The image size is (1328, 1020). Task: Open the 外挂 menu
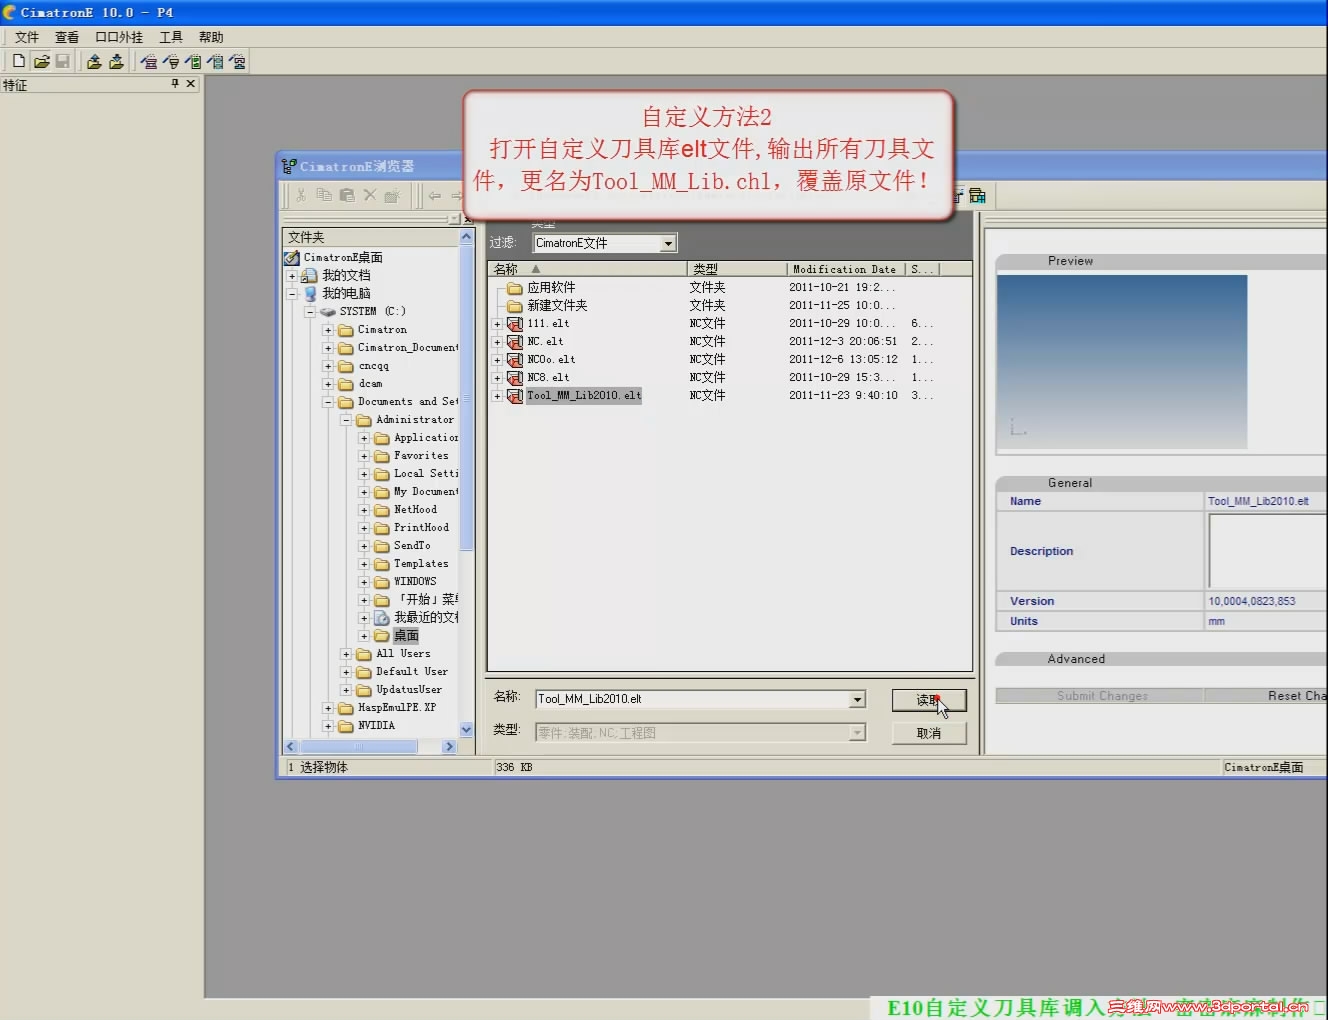pyautogui.click(x=119, y=37)
